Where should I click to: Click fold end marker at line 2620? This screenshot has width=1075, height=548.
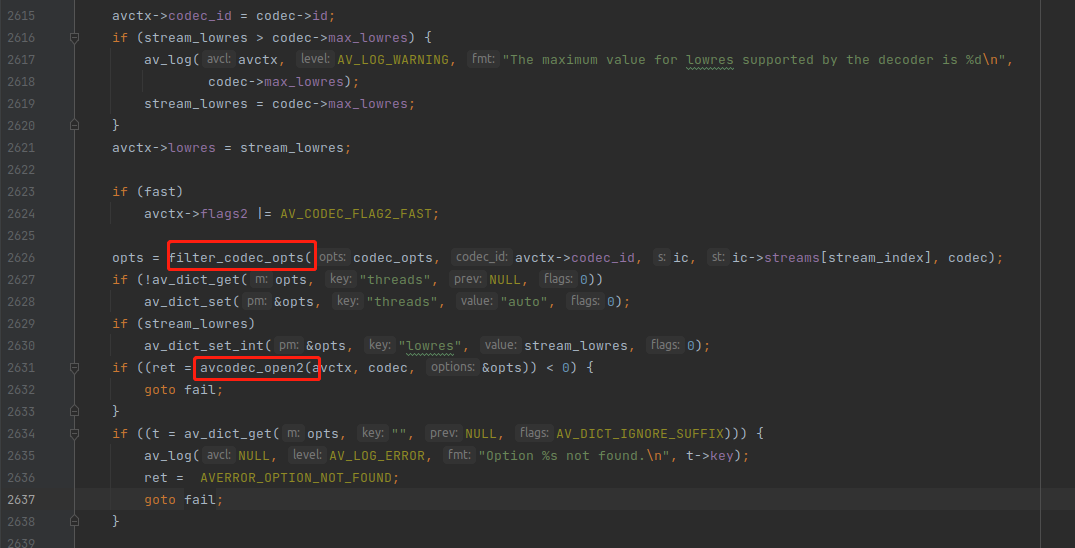click(74, 126)
